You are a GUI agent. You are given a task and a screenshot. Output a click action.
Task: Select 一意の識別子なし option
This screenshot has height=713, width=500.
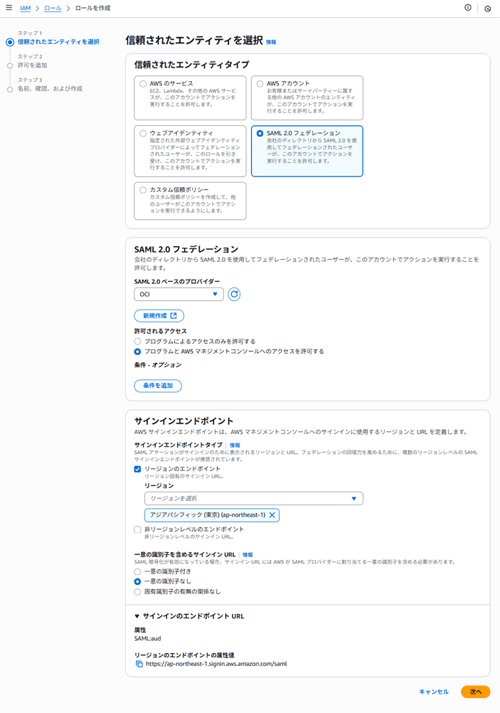[x=137, y=582]
